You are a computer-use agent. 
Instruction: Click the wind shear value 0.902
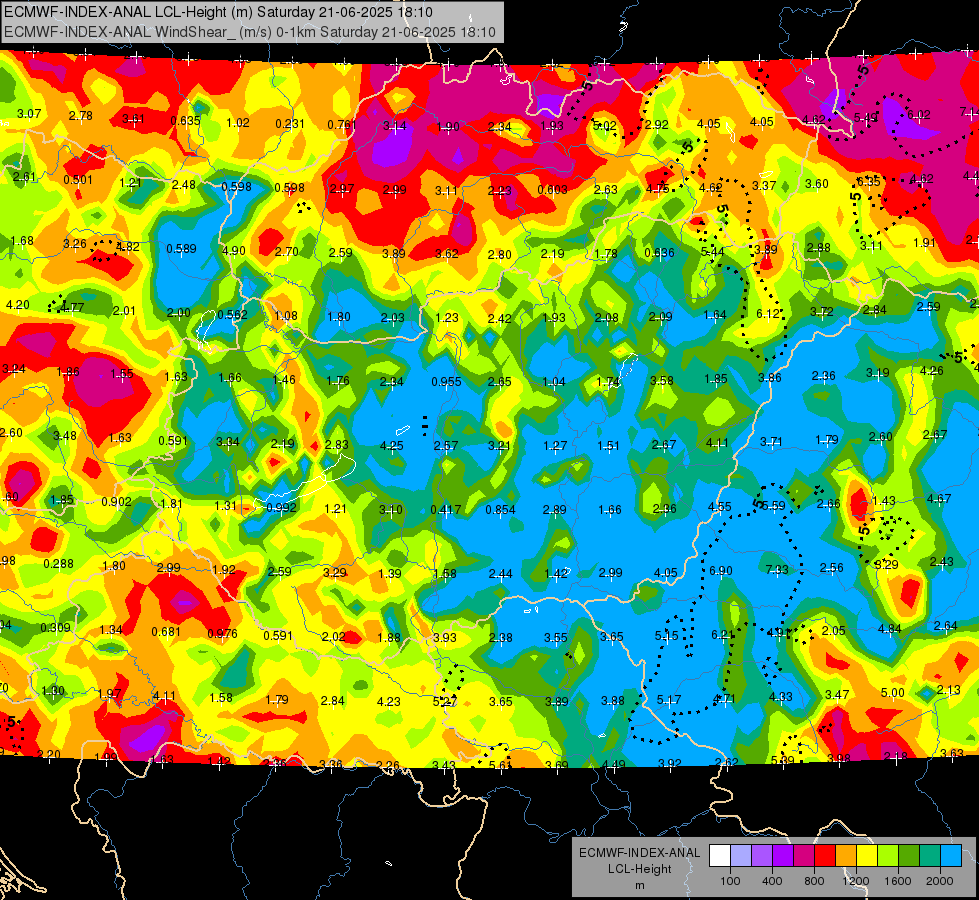point(116,502)
